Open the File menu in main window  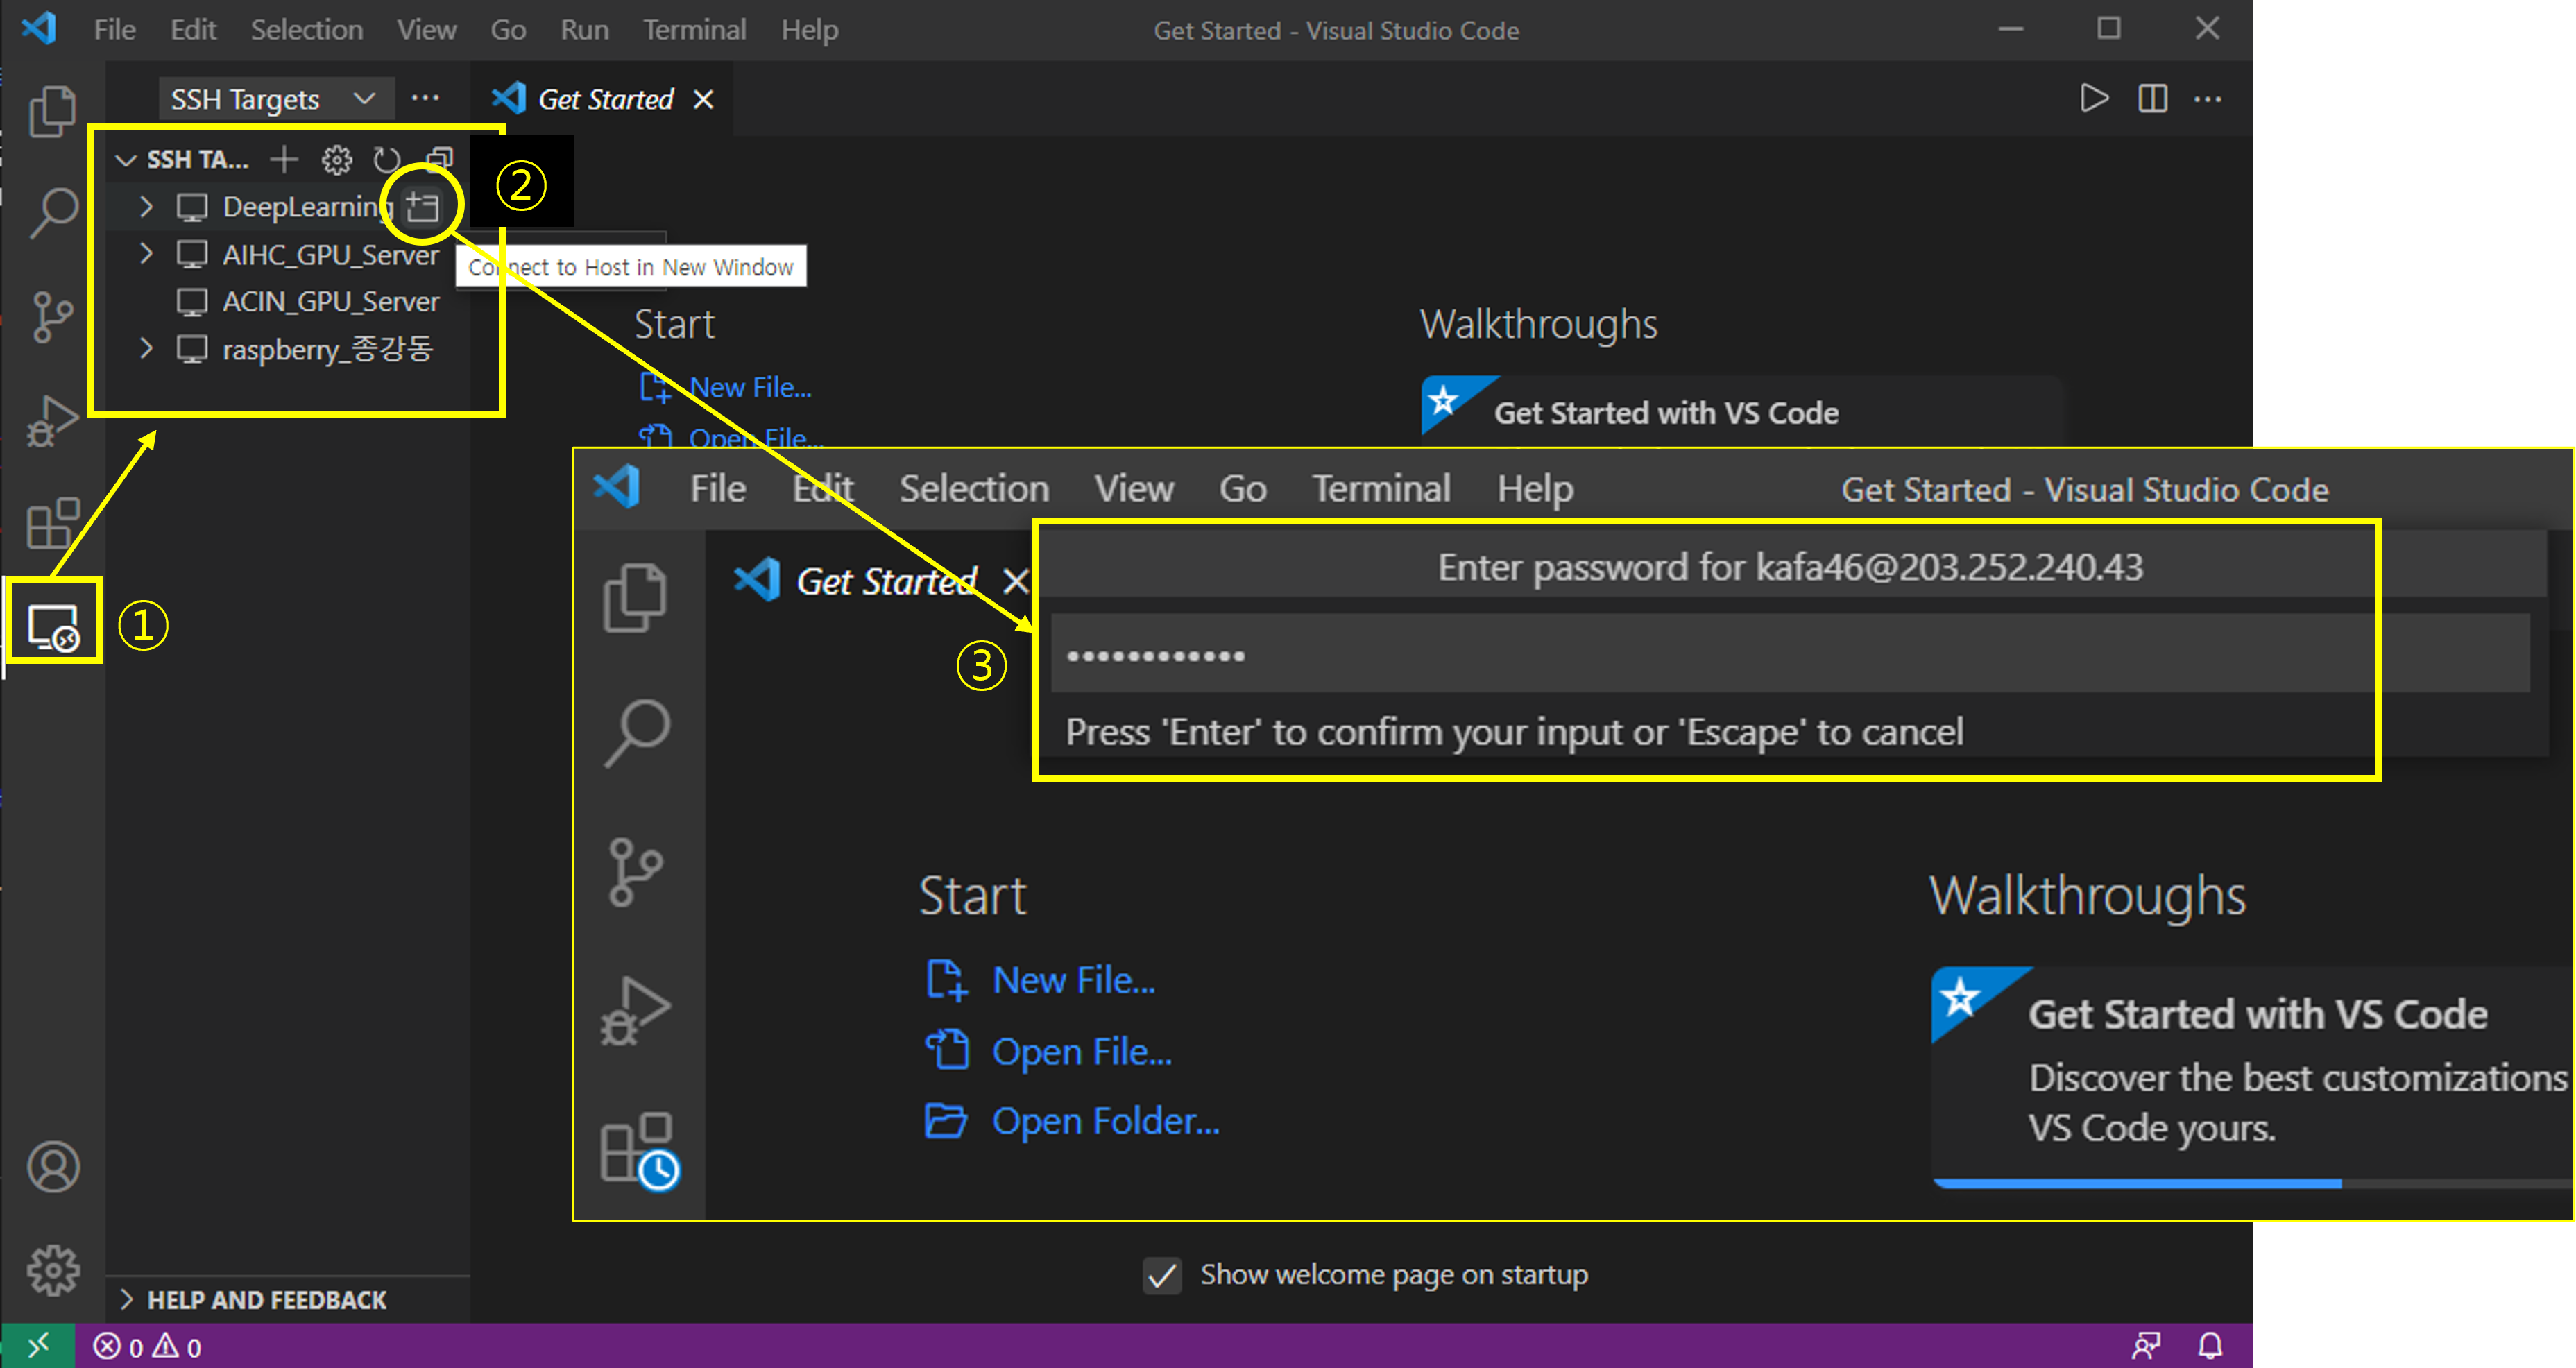point(114,30)
